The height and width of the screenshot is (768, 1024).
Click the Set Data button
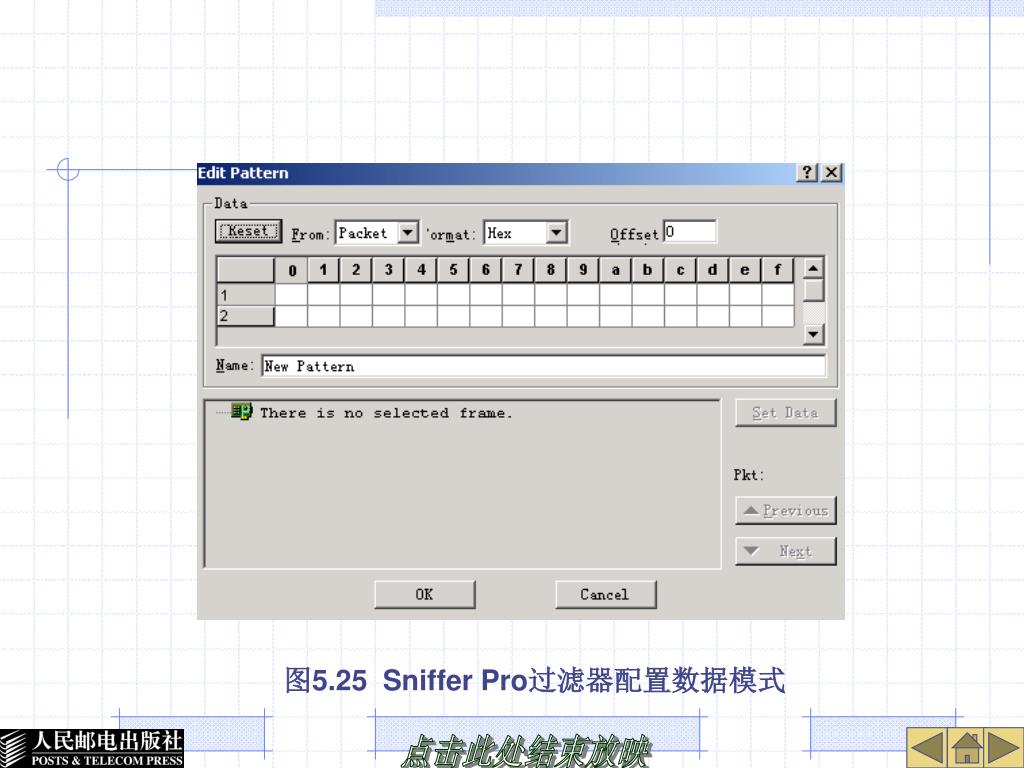785,413
